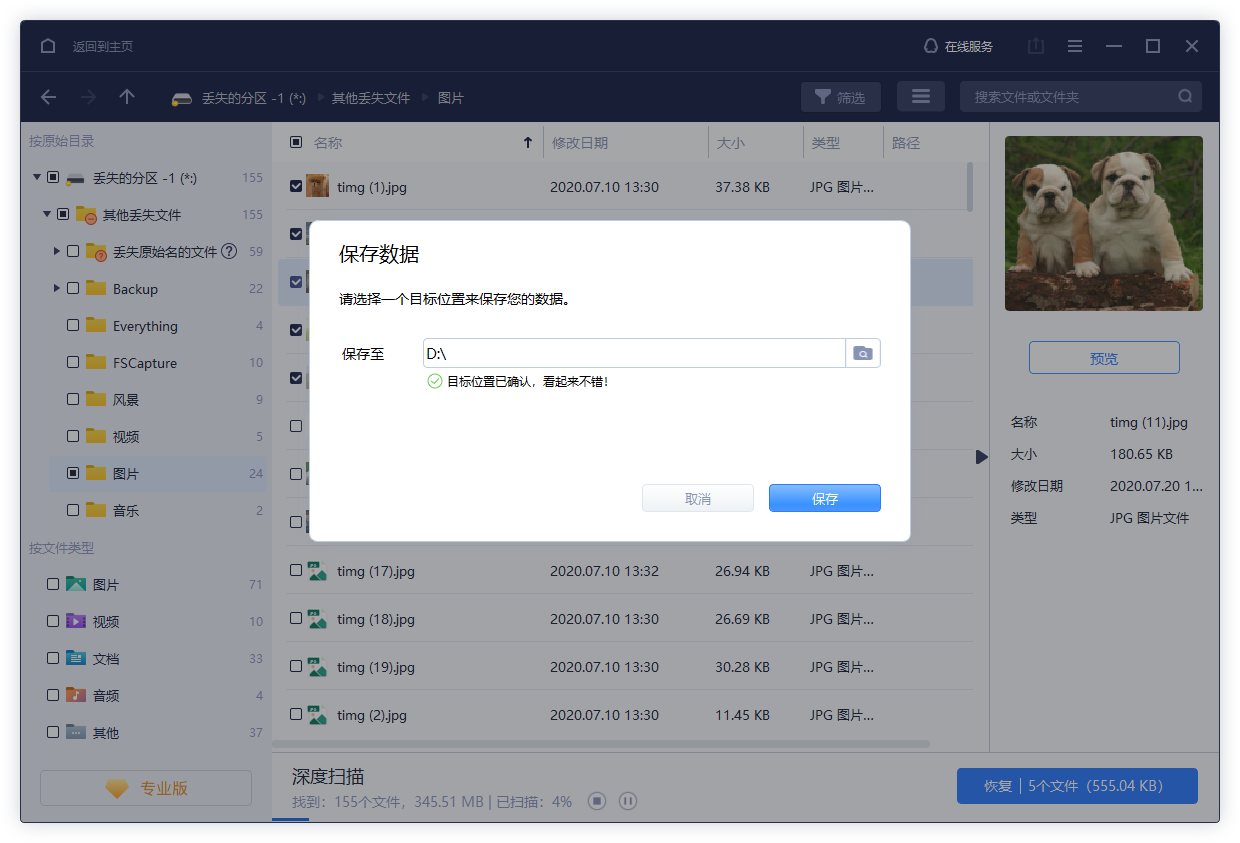The width and height of the screenshot is (1240, 843).
Task: Expand the Backup folder tree node
Action: [57, 288]
